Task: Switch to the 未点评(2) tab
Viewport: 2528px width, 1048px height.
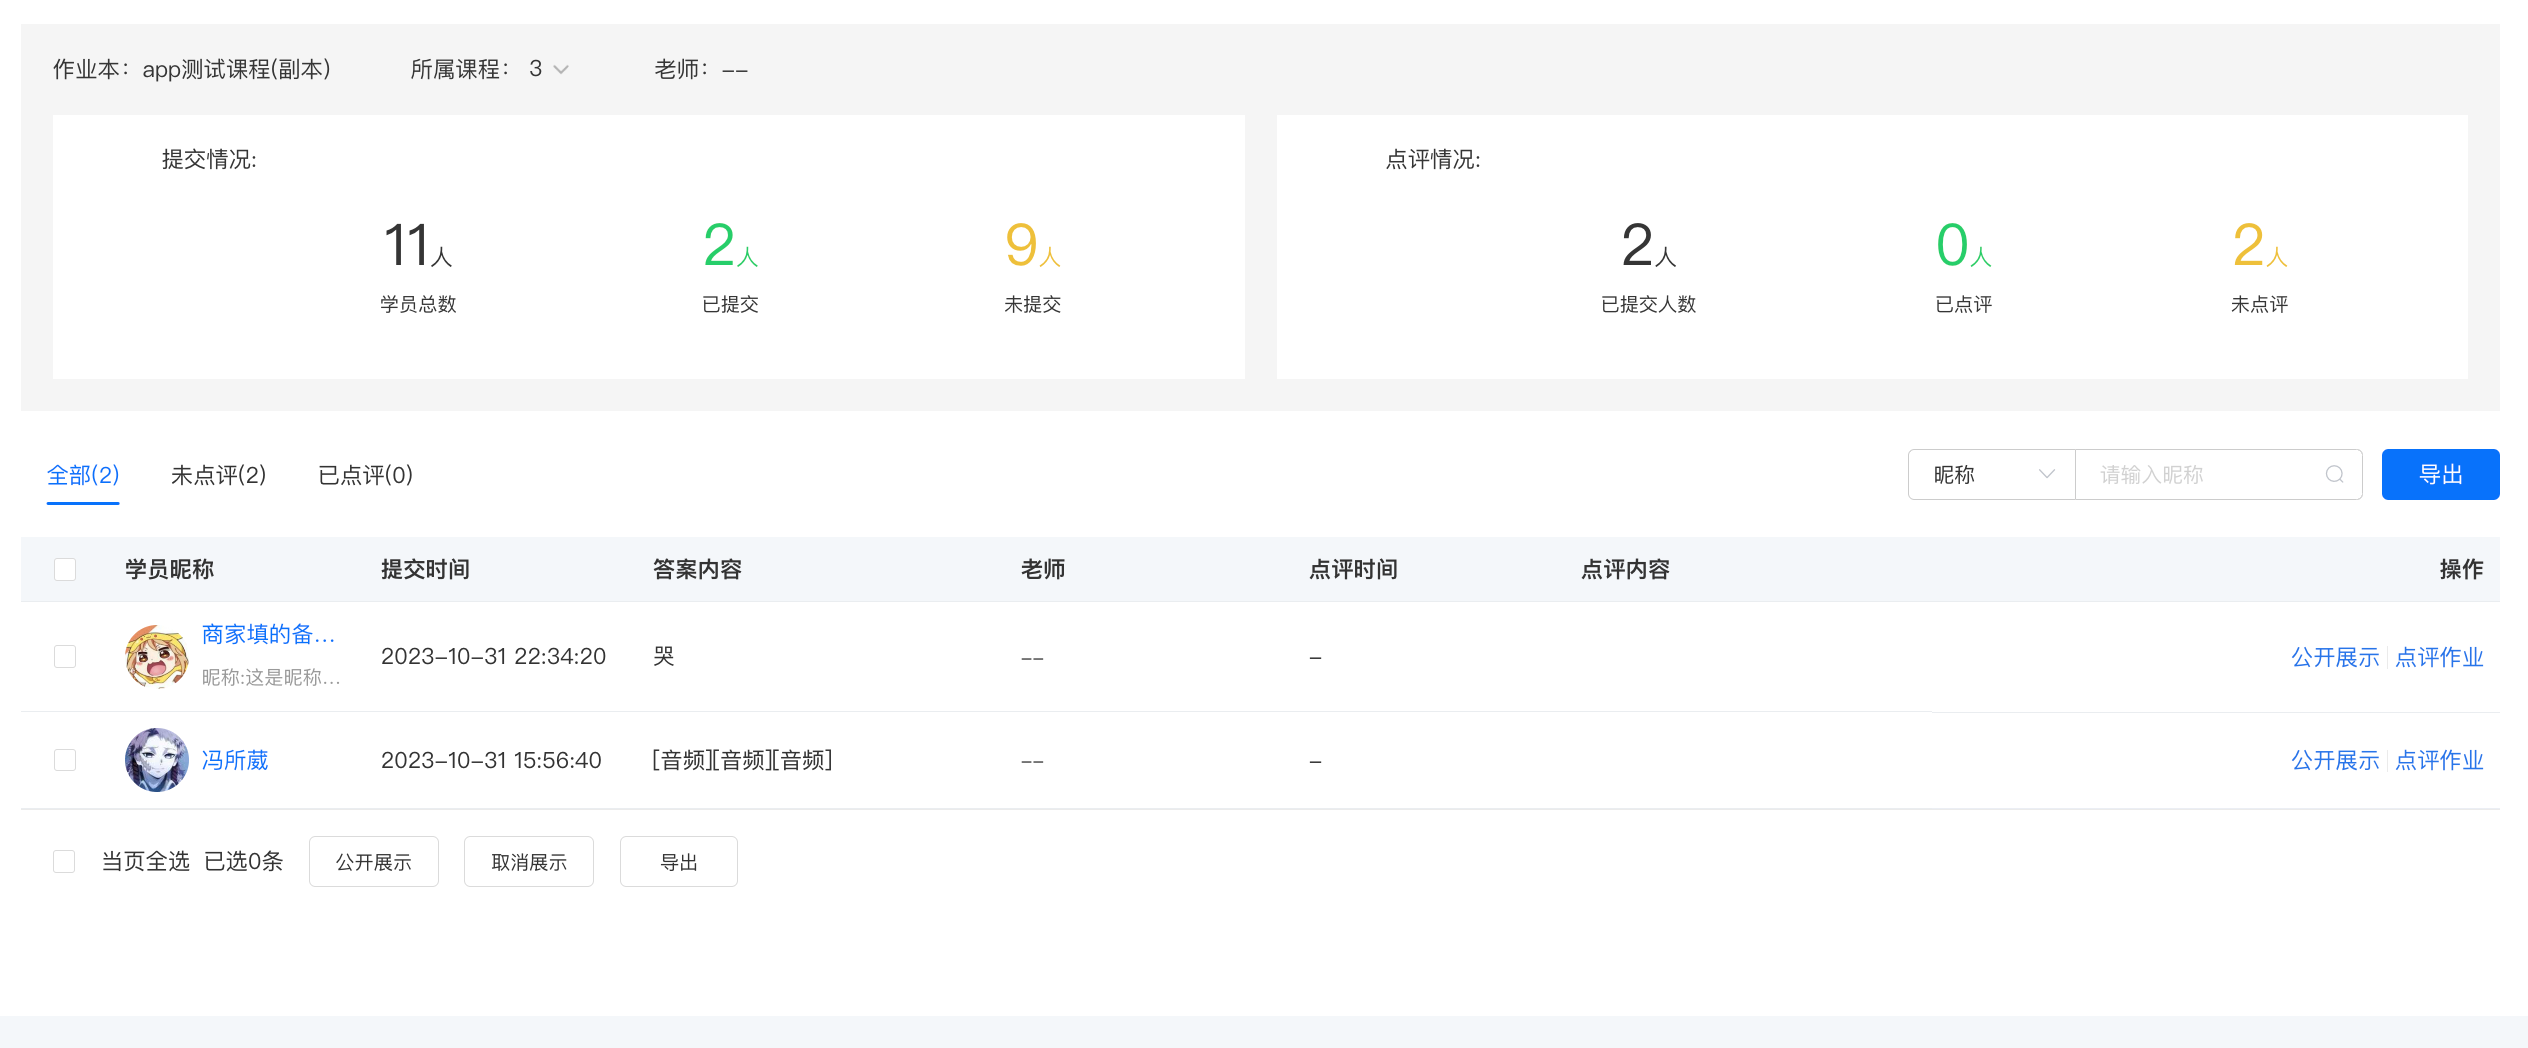Action: click(218, 474)
